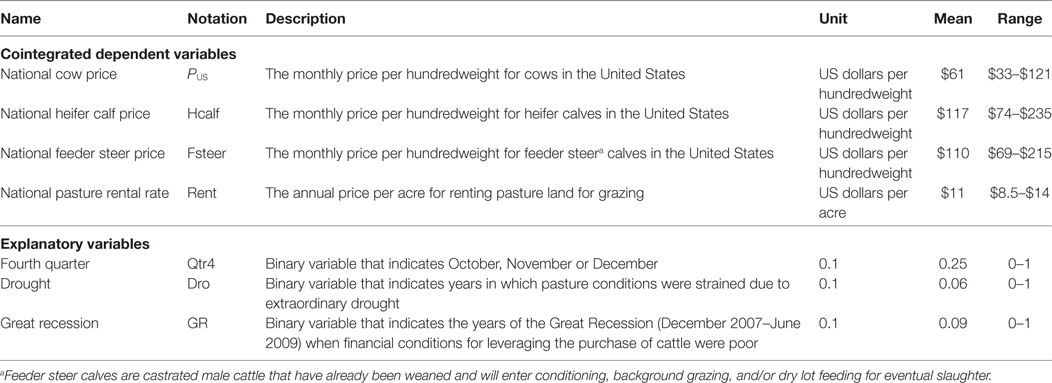Click the Name column header

[21, 19]
